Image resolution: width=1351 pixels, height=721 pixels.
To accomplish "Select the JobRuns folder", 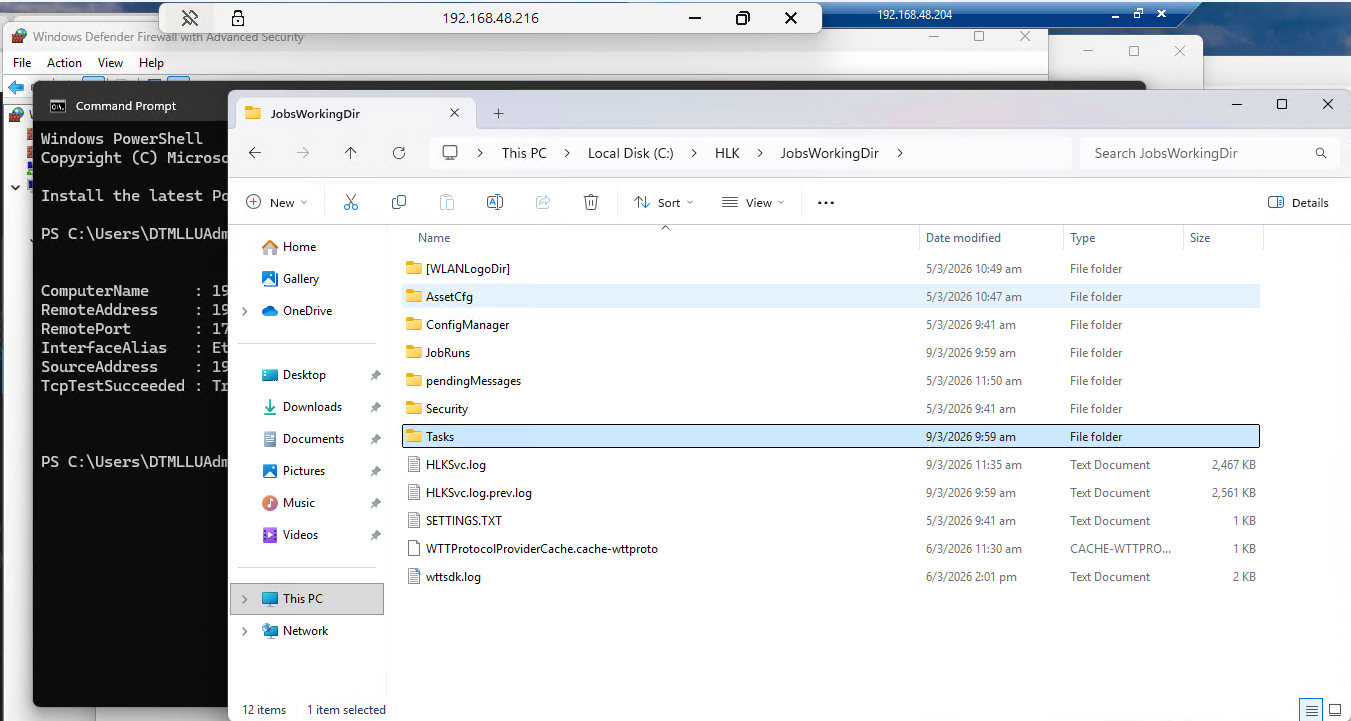I will coord(830,353).
